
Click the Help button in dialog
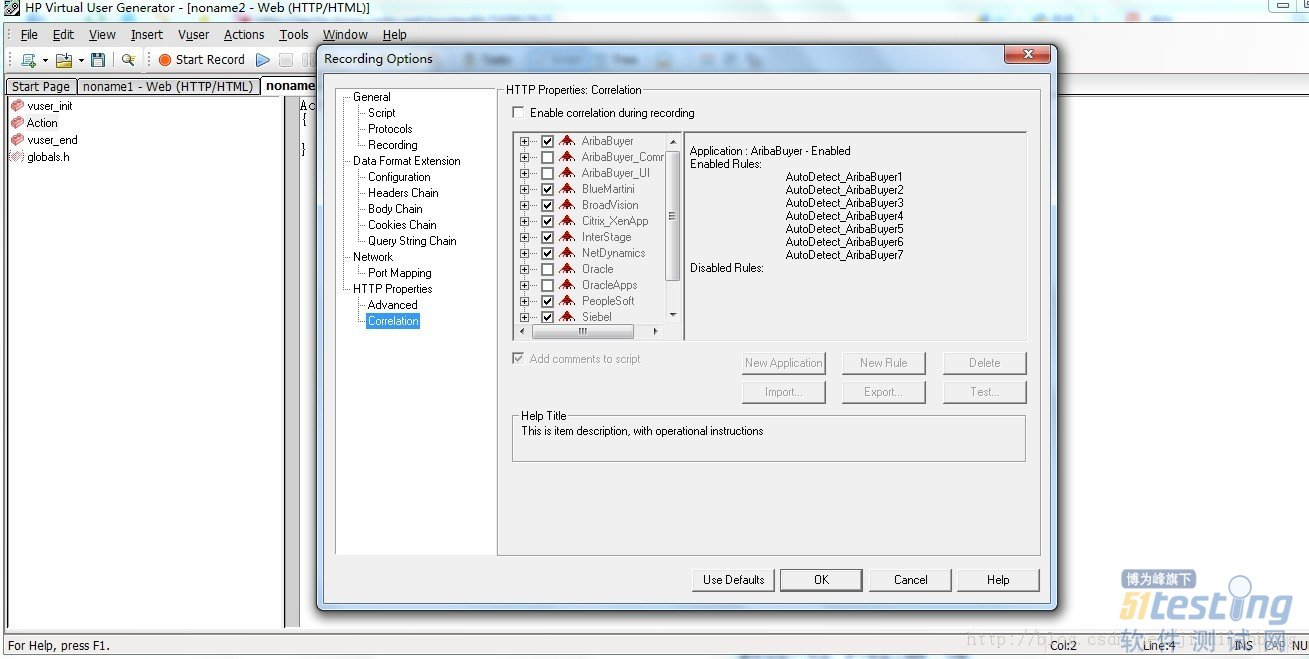[998, 580]
